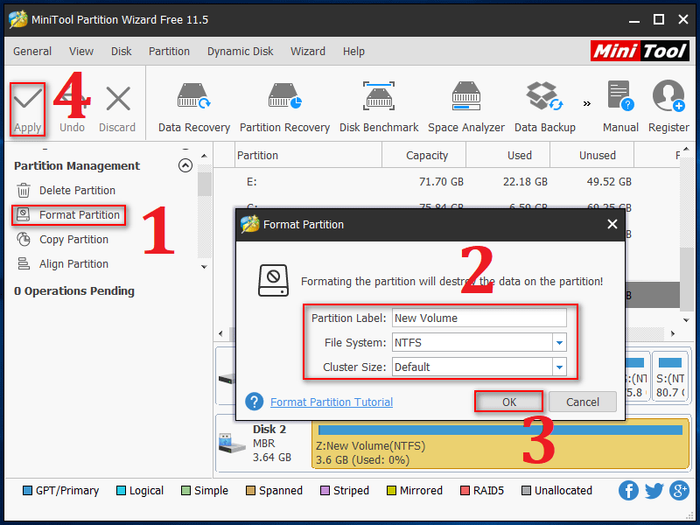Click 0 Operations Pending text
This screenshot has height=525, width=700.
tap(74, 291)
